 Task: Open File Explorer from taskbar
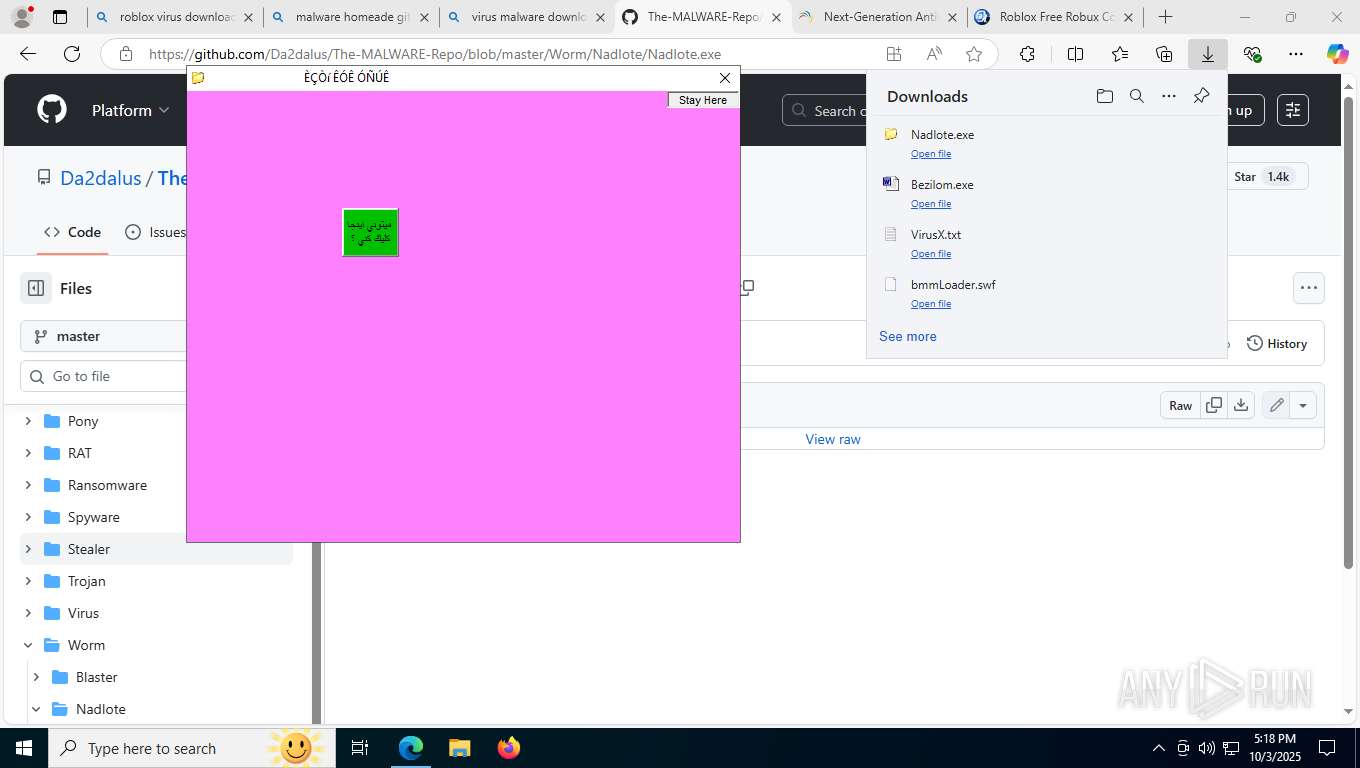[x=459, y=748]
